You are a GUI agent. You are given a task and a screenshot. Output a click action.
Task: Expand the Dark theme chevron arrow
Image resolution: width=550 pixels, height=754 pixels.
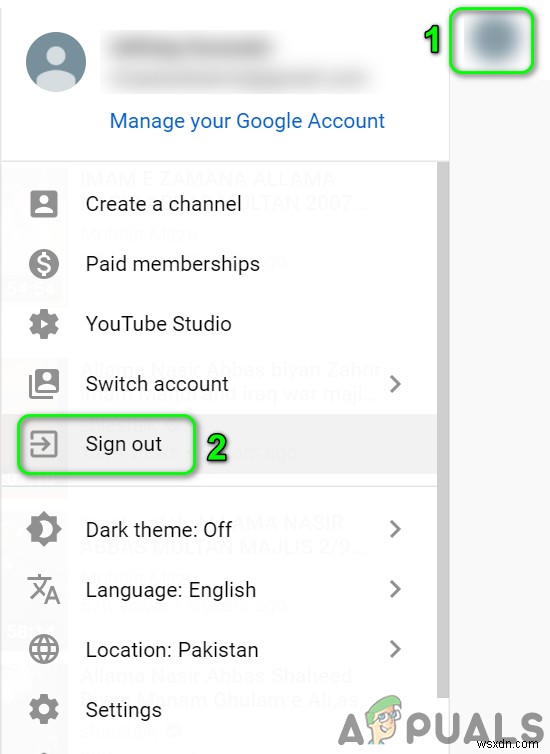tap(395, 529)
